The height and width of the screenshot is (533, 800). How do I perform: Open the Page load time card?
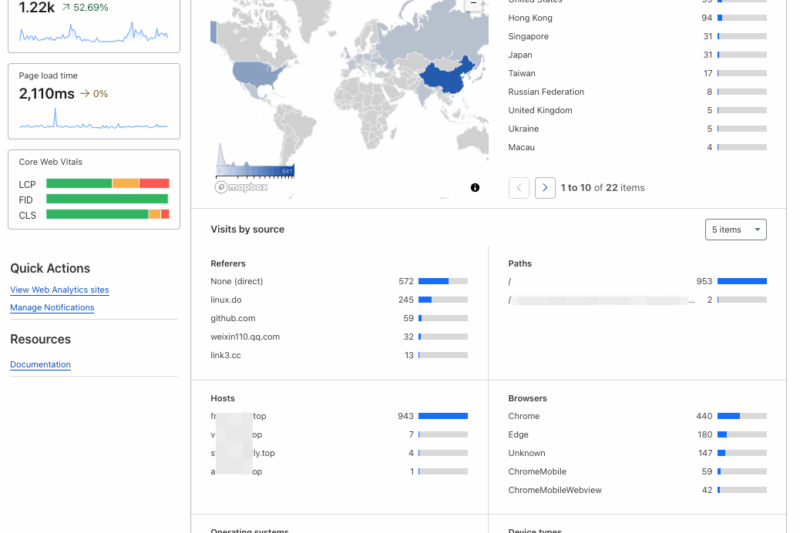point(94,101)
